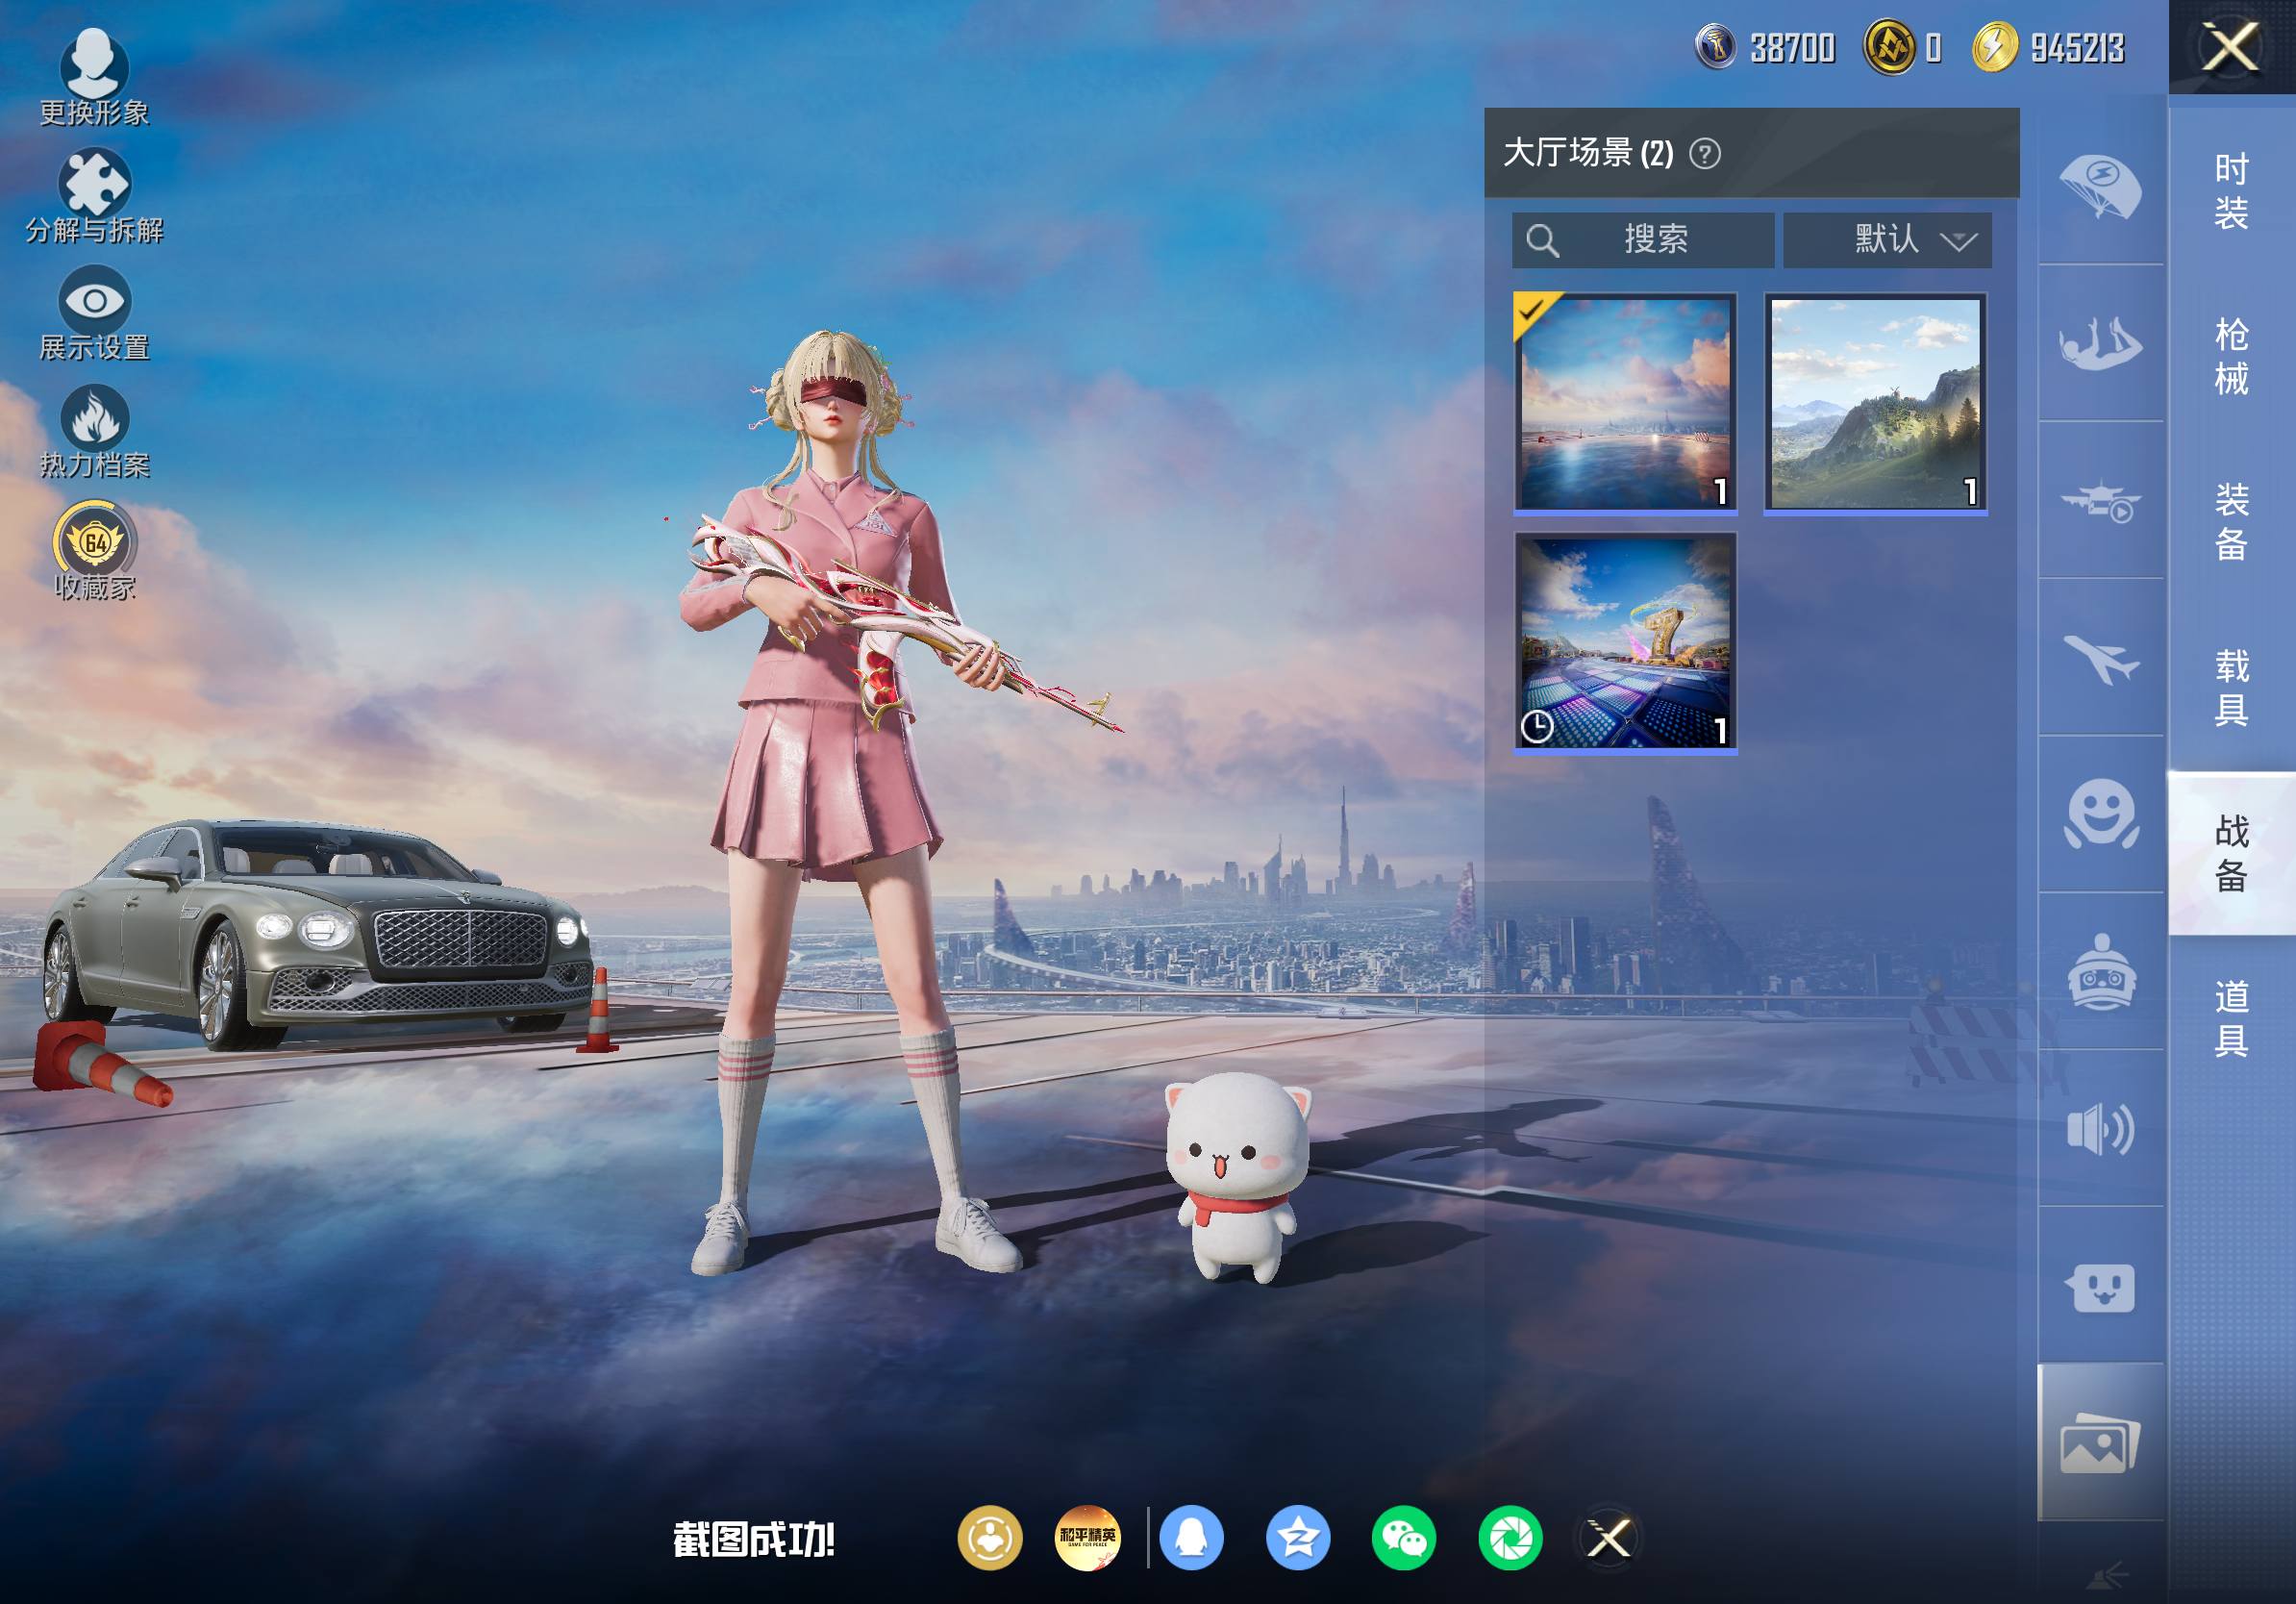Open the 热力档案 flame icon
Viewport: 2296px width, 1604px height.
click(x=94, y=430)
